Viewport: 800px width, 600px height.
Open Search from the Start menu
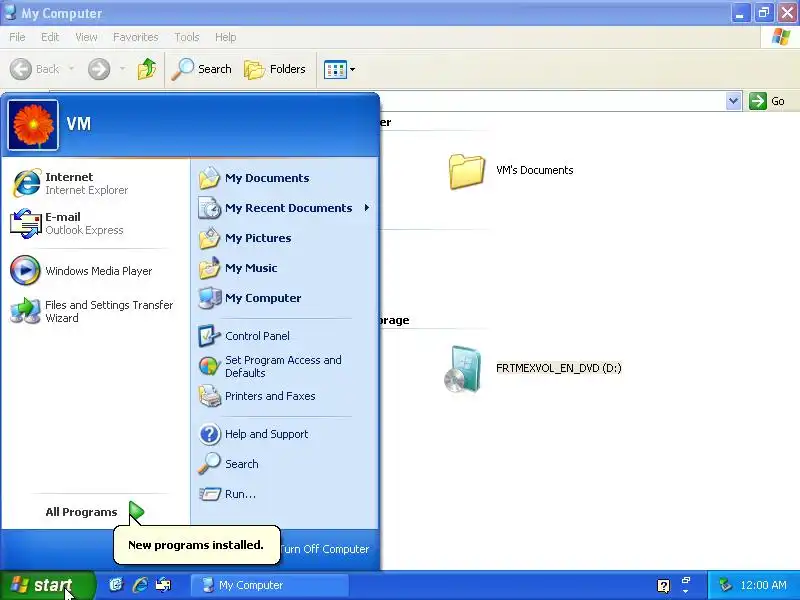284,464
